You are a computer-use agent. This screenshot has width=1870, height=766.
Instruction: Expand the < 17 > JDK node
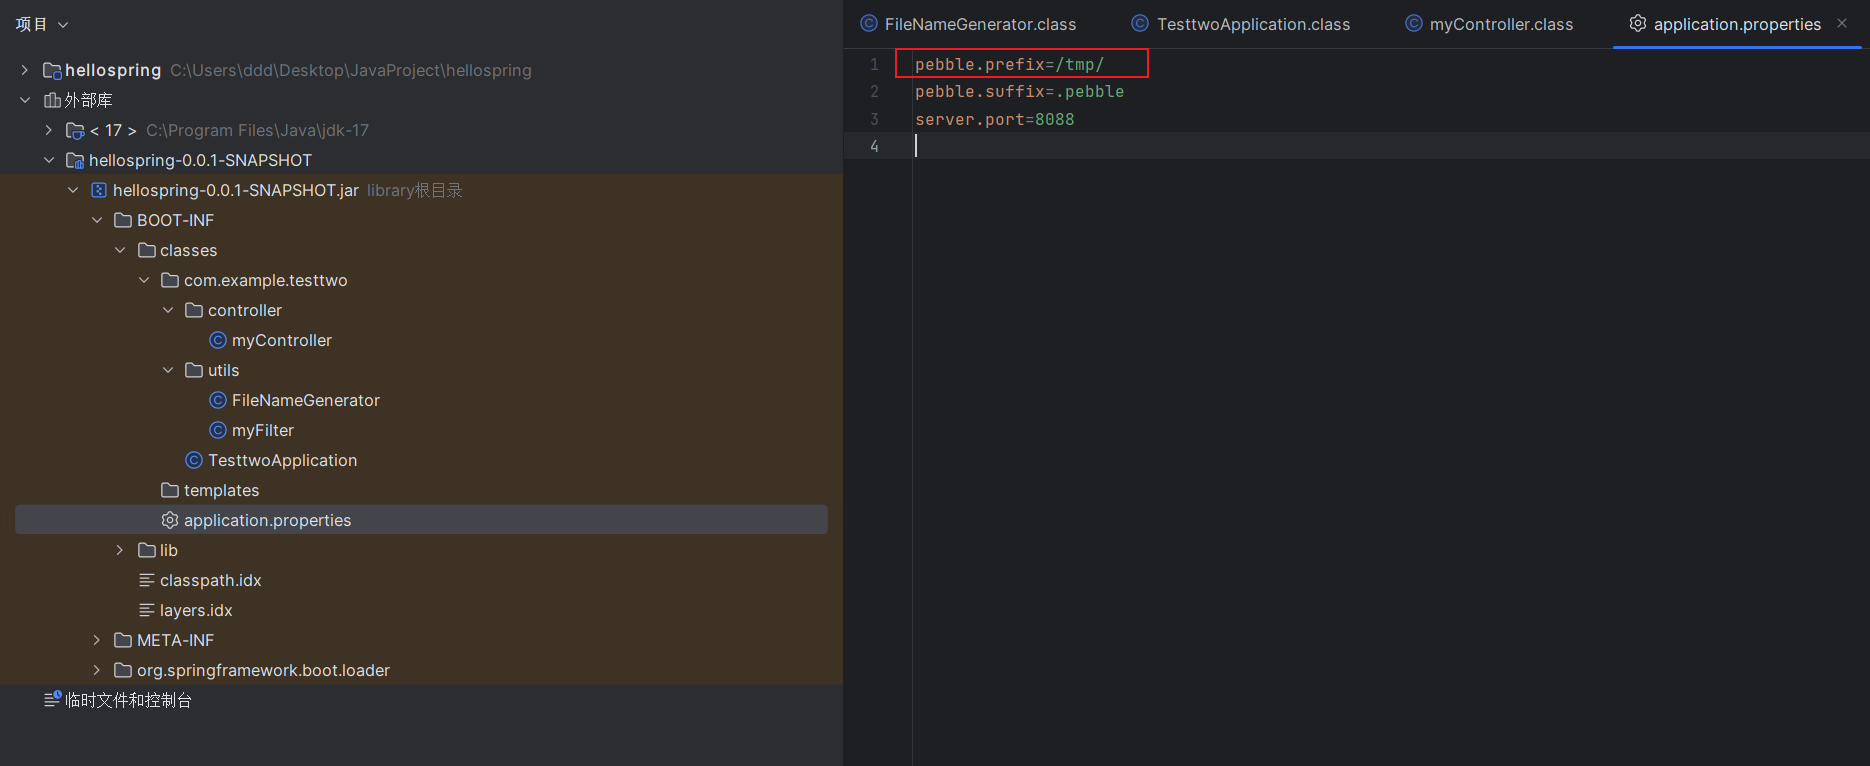49,130
